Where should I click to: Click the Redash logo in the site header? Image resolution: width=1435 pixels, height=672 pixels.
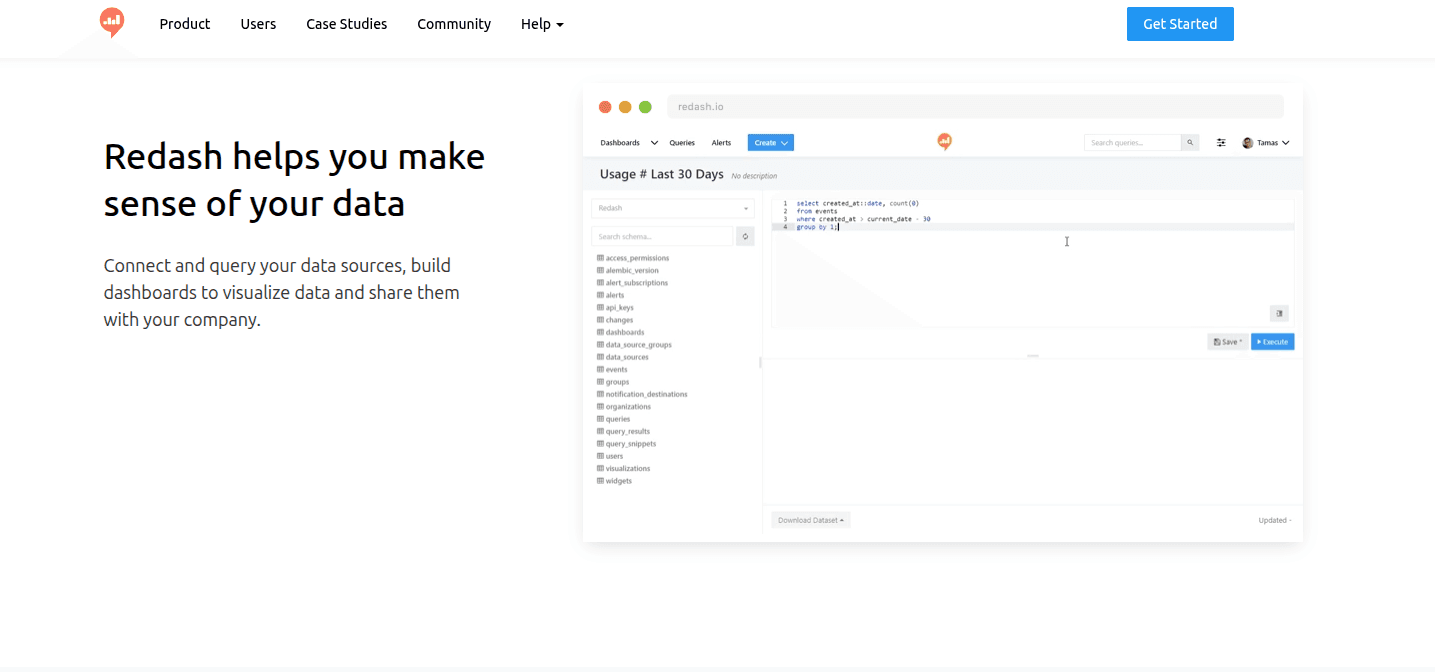pos(112,22)
